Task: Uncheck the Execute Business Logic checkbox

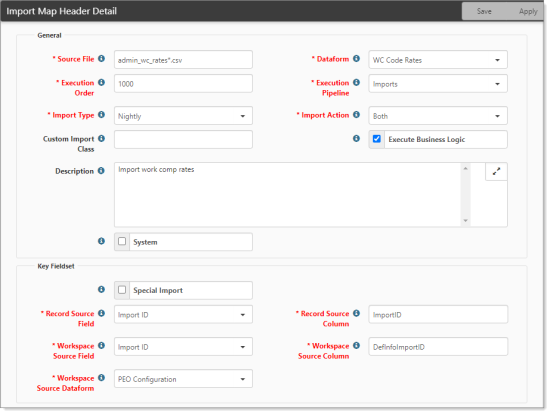Action: point(377,139)
